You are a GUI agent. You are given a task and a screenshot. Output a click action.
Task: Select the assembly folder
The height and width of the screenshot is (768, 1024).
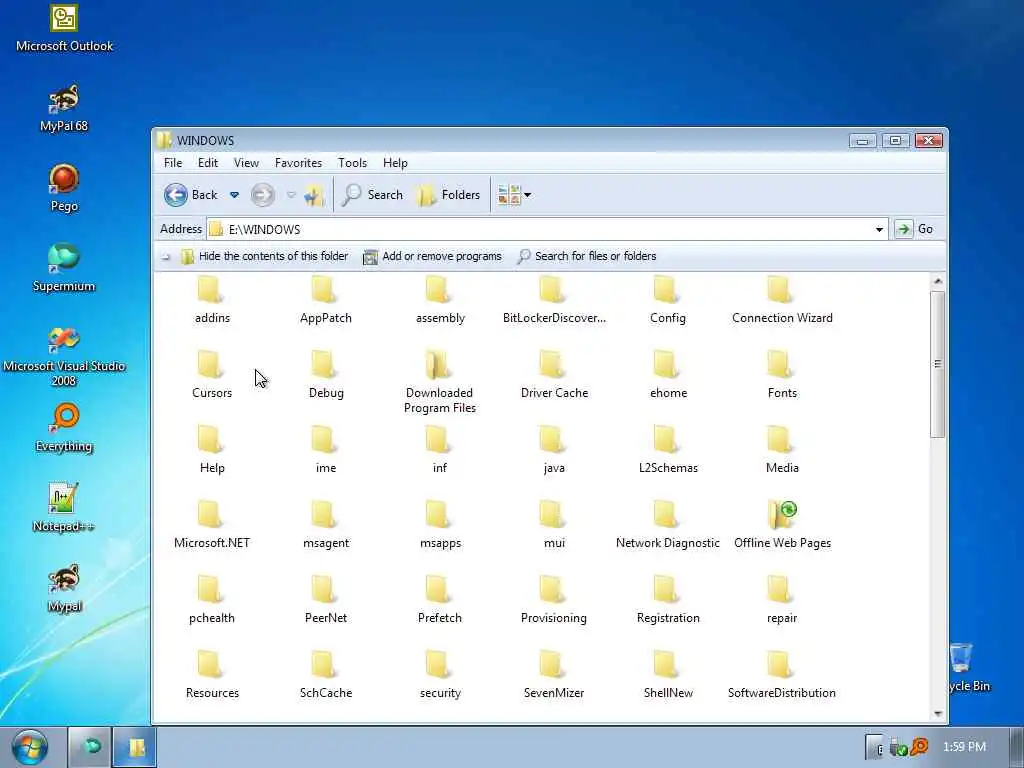(x=440, y=300)
